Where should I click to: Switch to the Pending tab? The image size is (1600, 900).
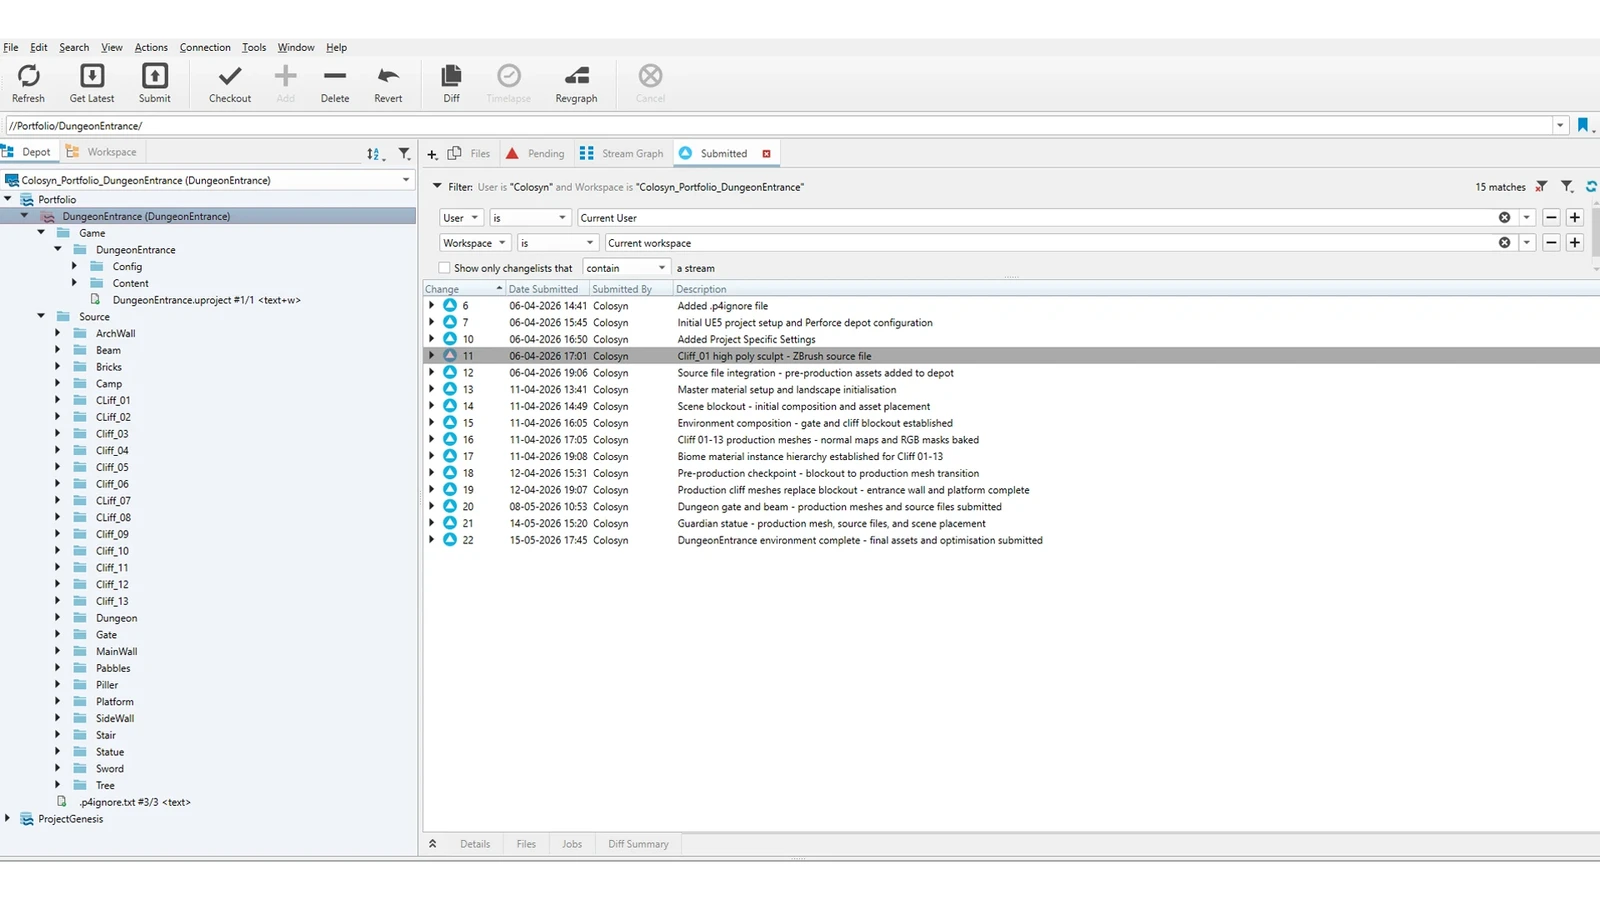[535, 154]
